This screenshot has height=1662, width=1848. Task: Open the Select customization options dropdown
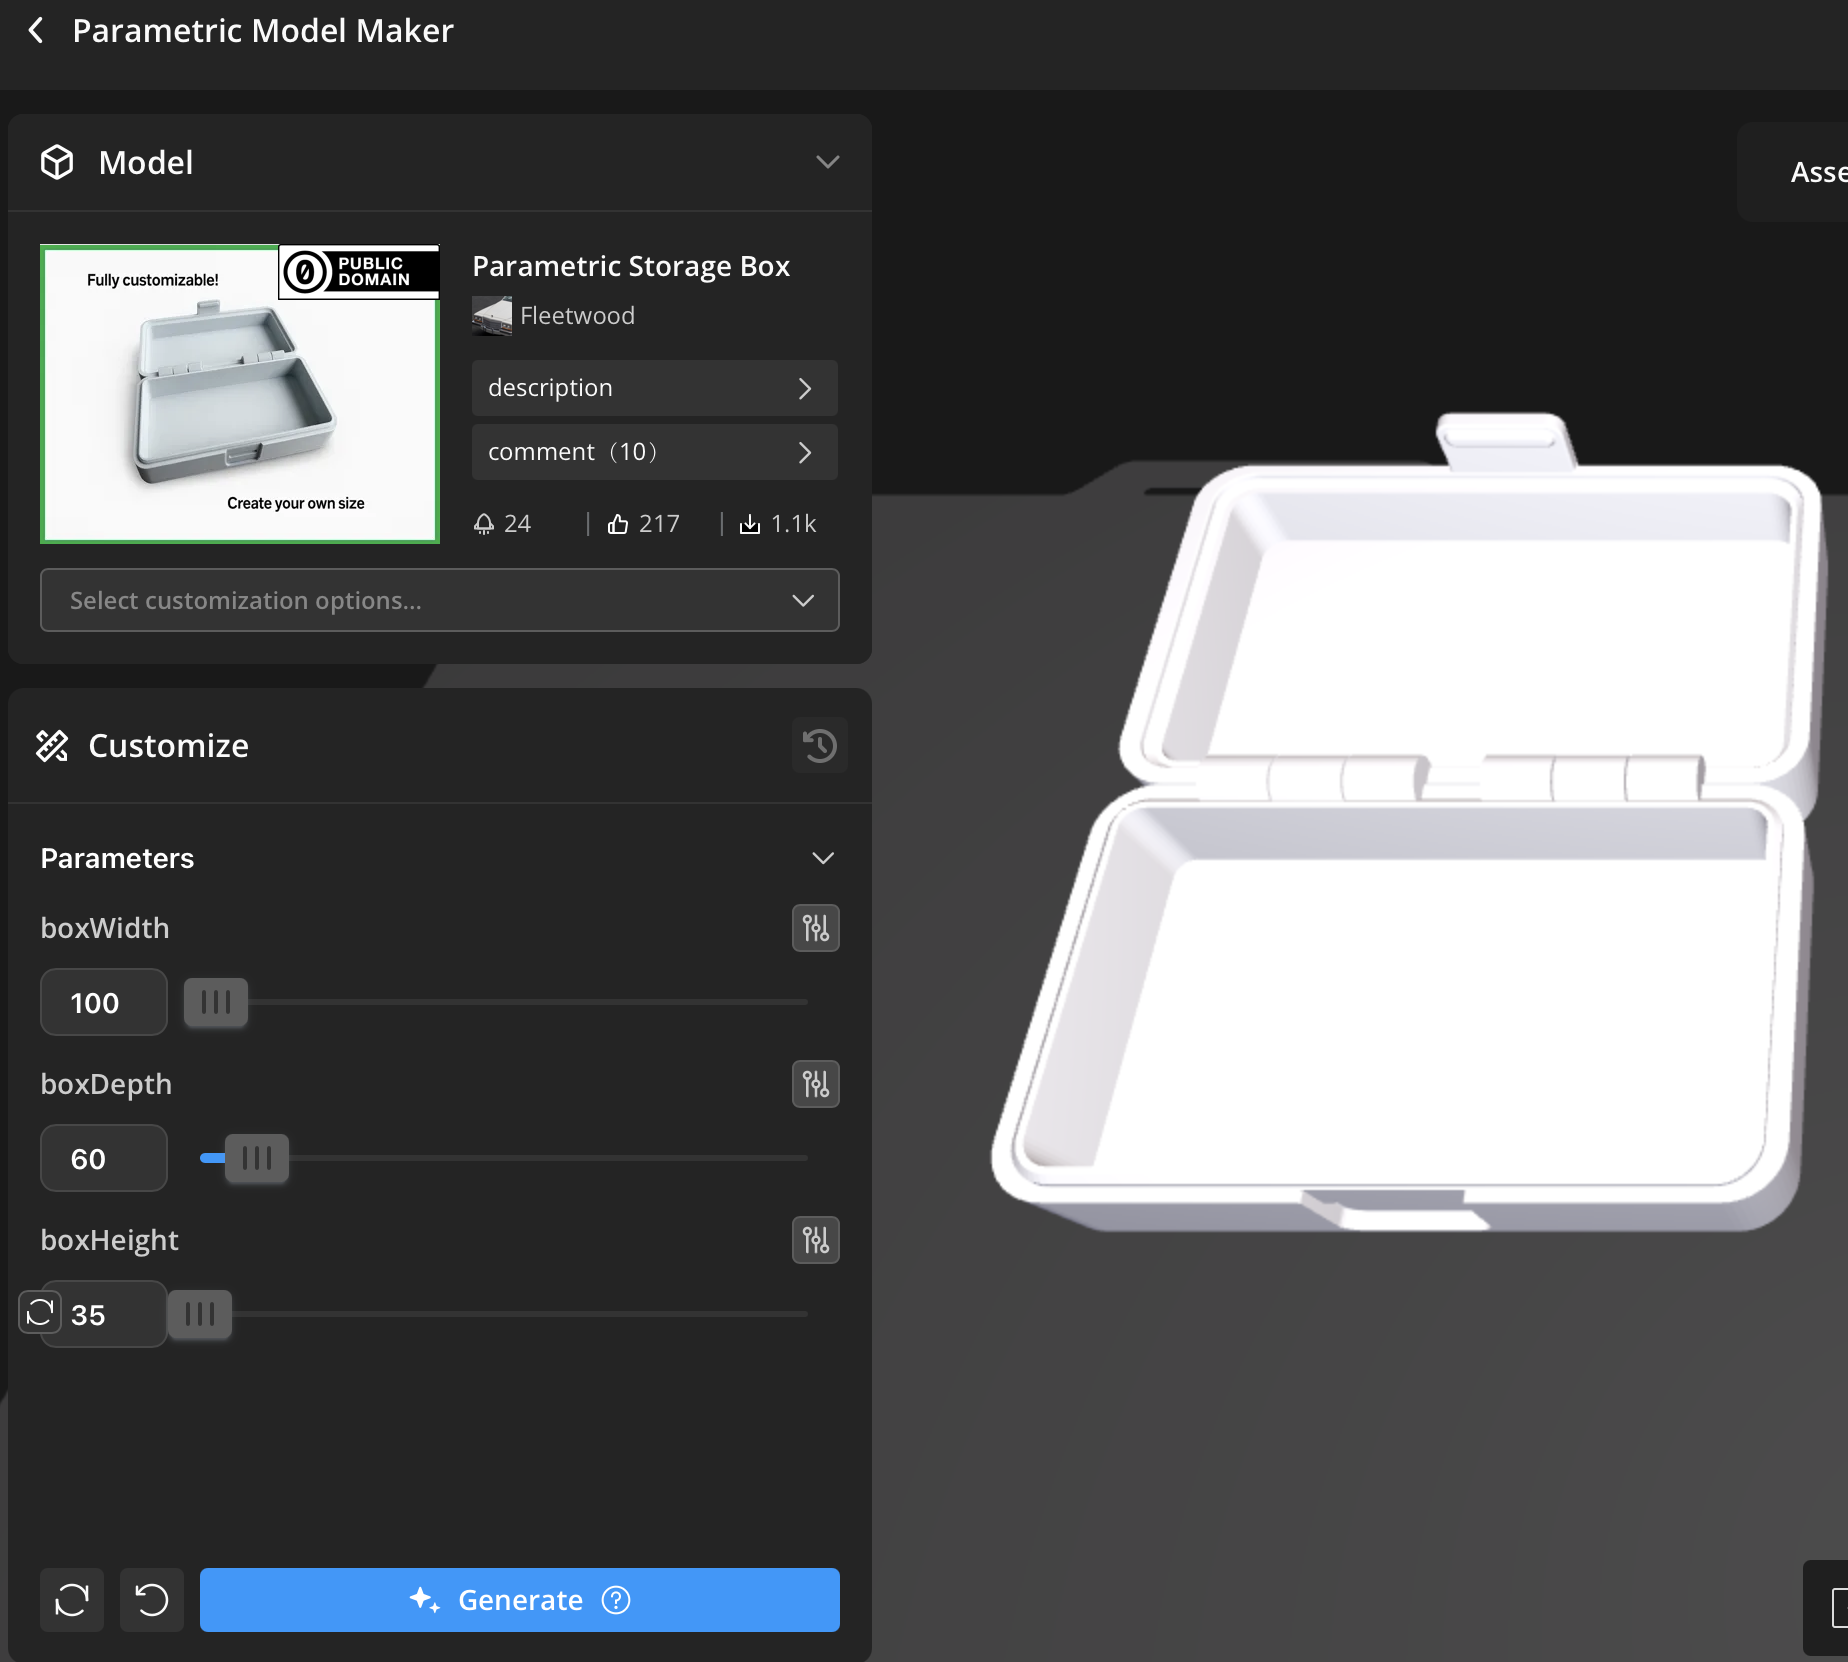440,600
